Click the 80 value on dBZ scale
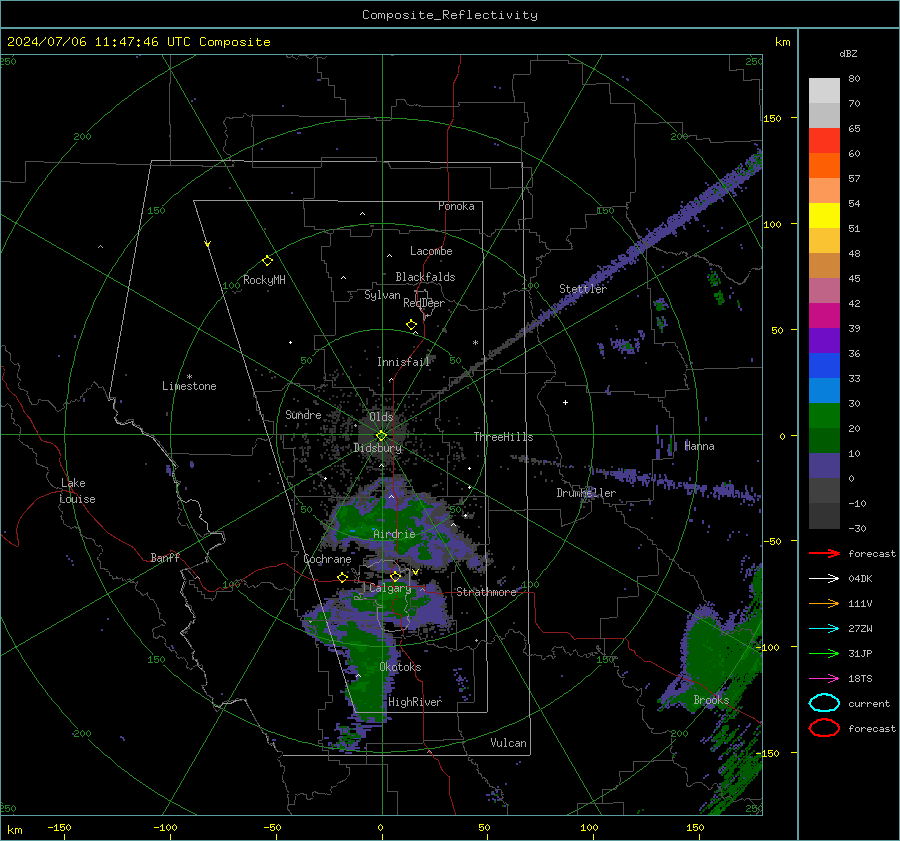The image size is (900, 841). pos(854,79)
